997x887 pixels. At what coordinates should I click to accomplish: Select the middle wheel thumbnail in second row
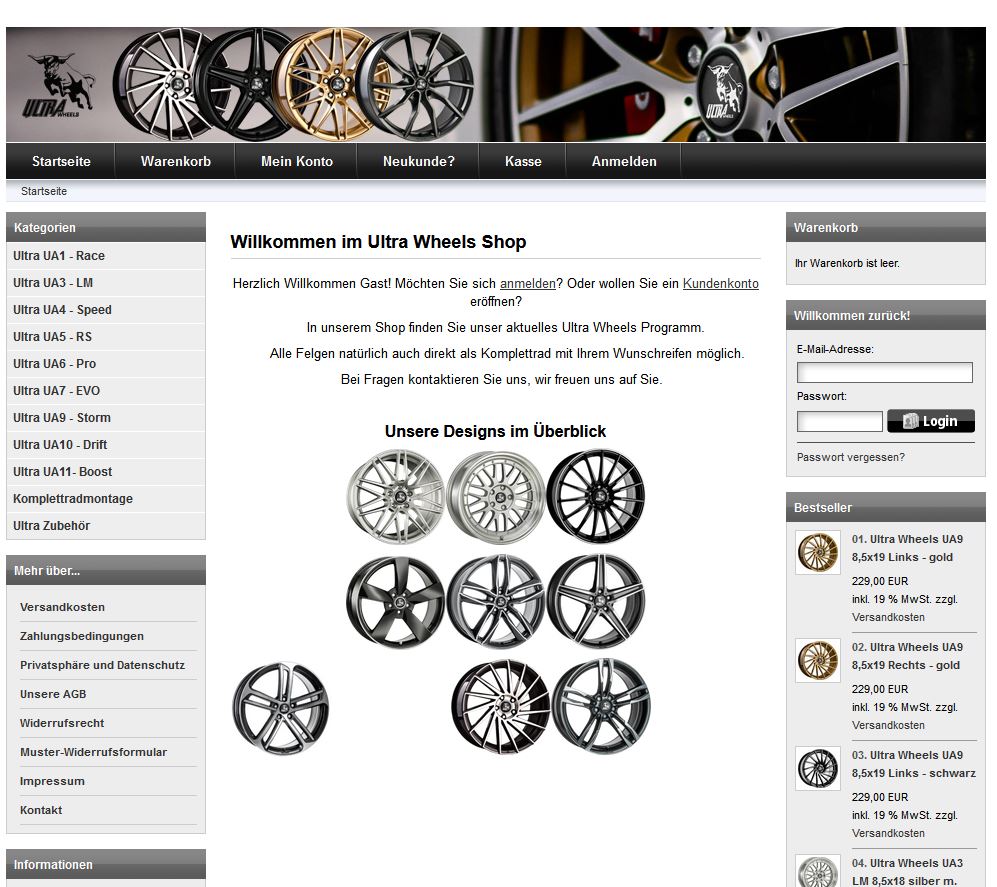click(496, 602)
